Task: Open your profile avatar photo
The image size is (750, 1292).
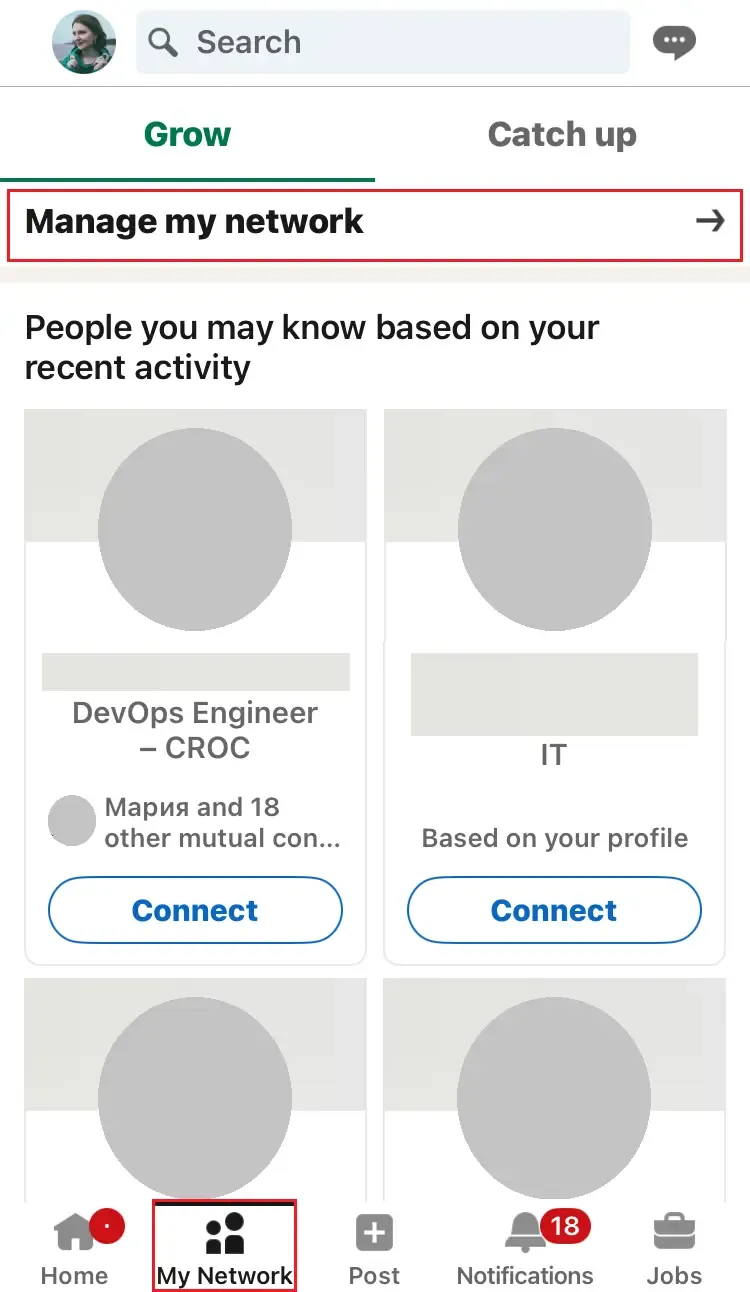Action: (x=84, y=42)
